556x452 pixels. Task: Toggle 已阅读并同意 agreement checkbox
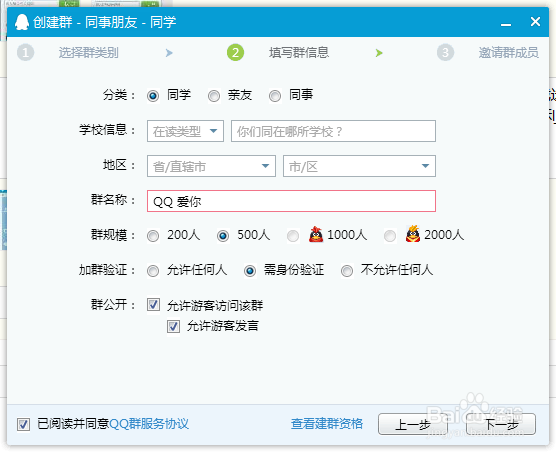pos(23,424)
